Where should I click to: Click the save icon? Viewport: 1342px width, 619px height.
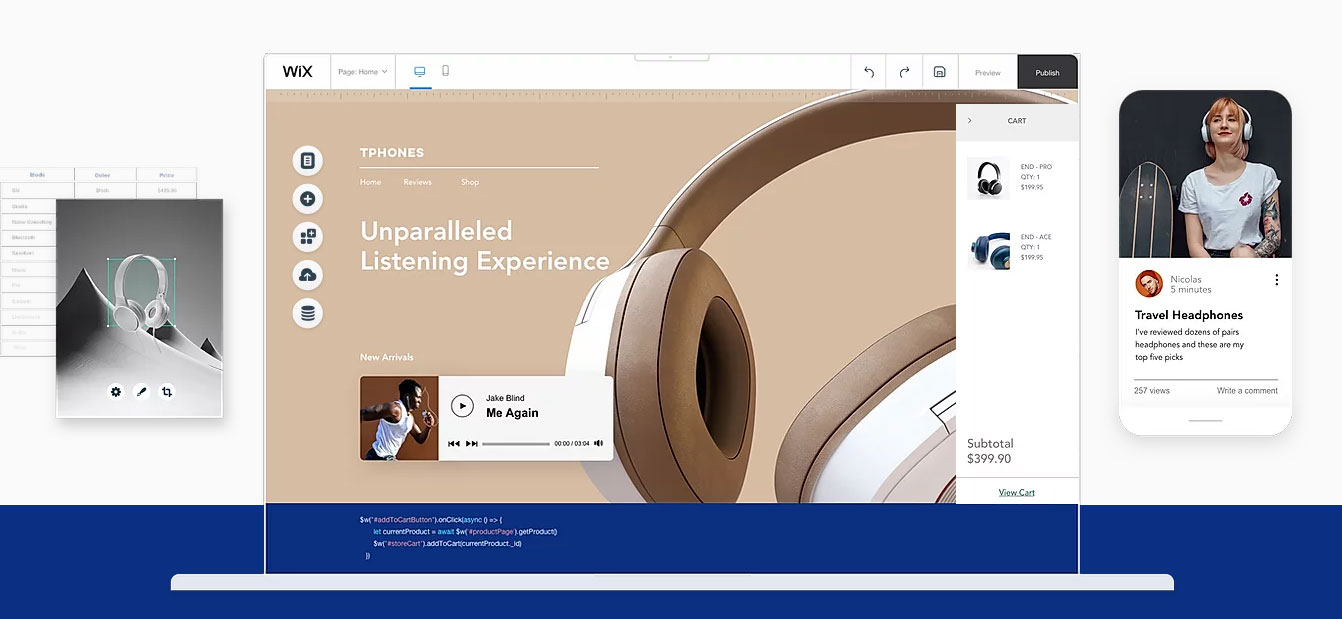(x=939, y=72)
